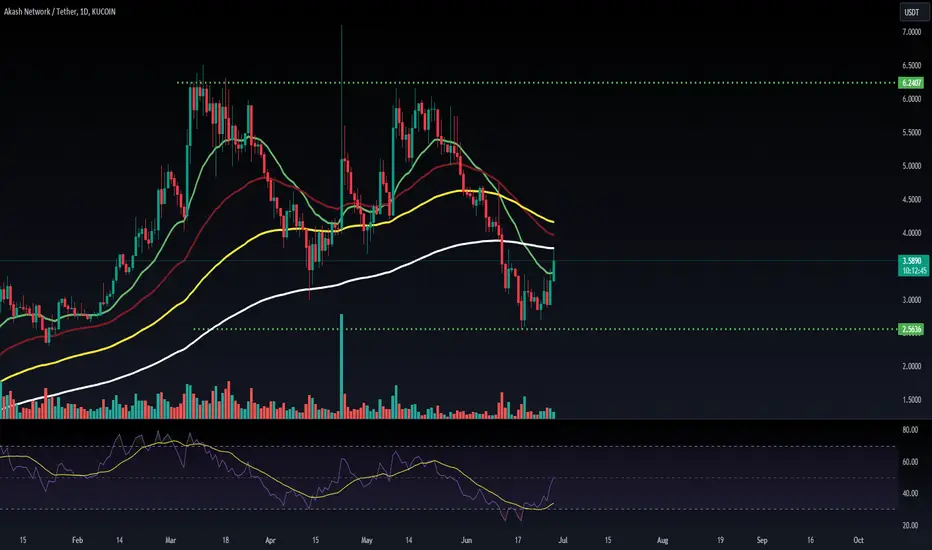Click the Feb date on time axis

click(77, 540)
